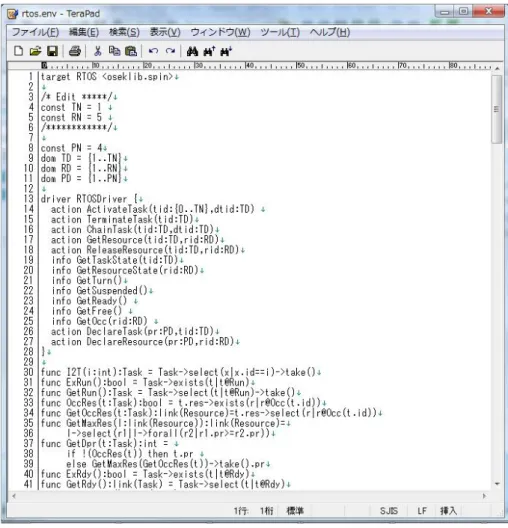Open the ヘルプ(H) menu
The height and width of the screenshot is (528, 508).
click(330, 32)
